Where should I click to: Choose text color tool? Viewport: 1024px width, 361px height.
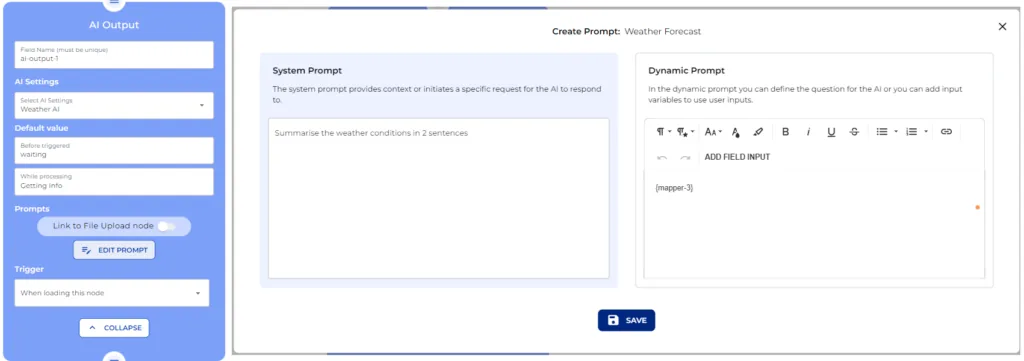(x=736, y=132)
